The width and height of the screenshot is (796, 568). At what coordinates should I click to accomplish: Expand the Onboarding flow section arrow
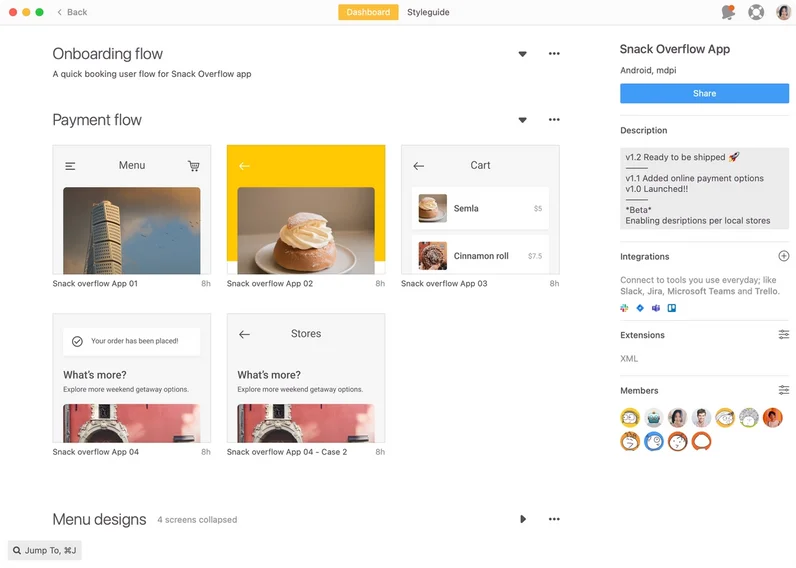pyautogui.click(x=522, y=54)
